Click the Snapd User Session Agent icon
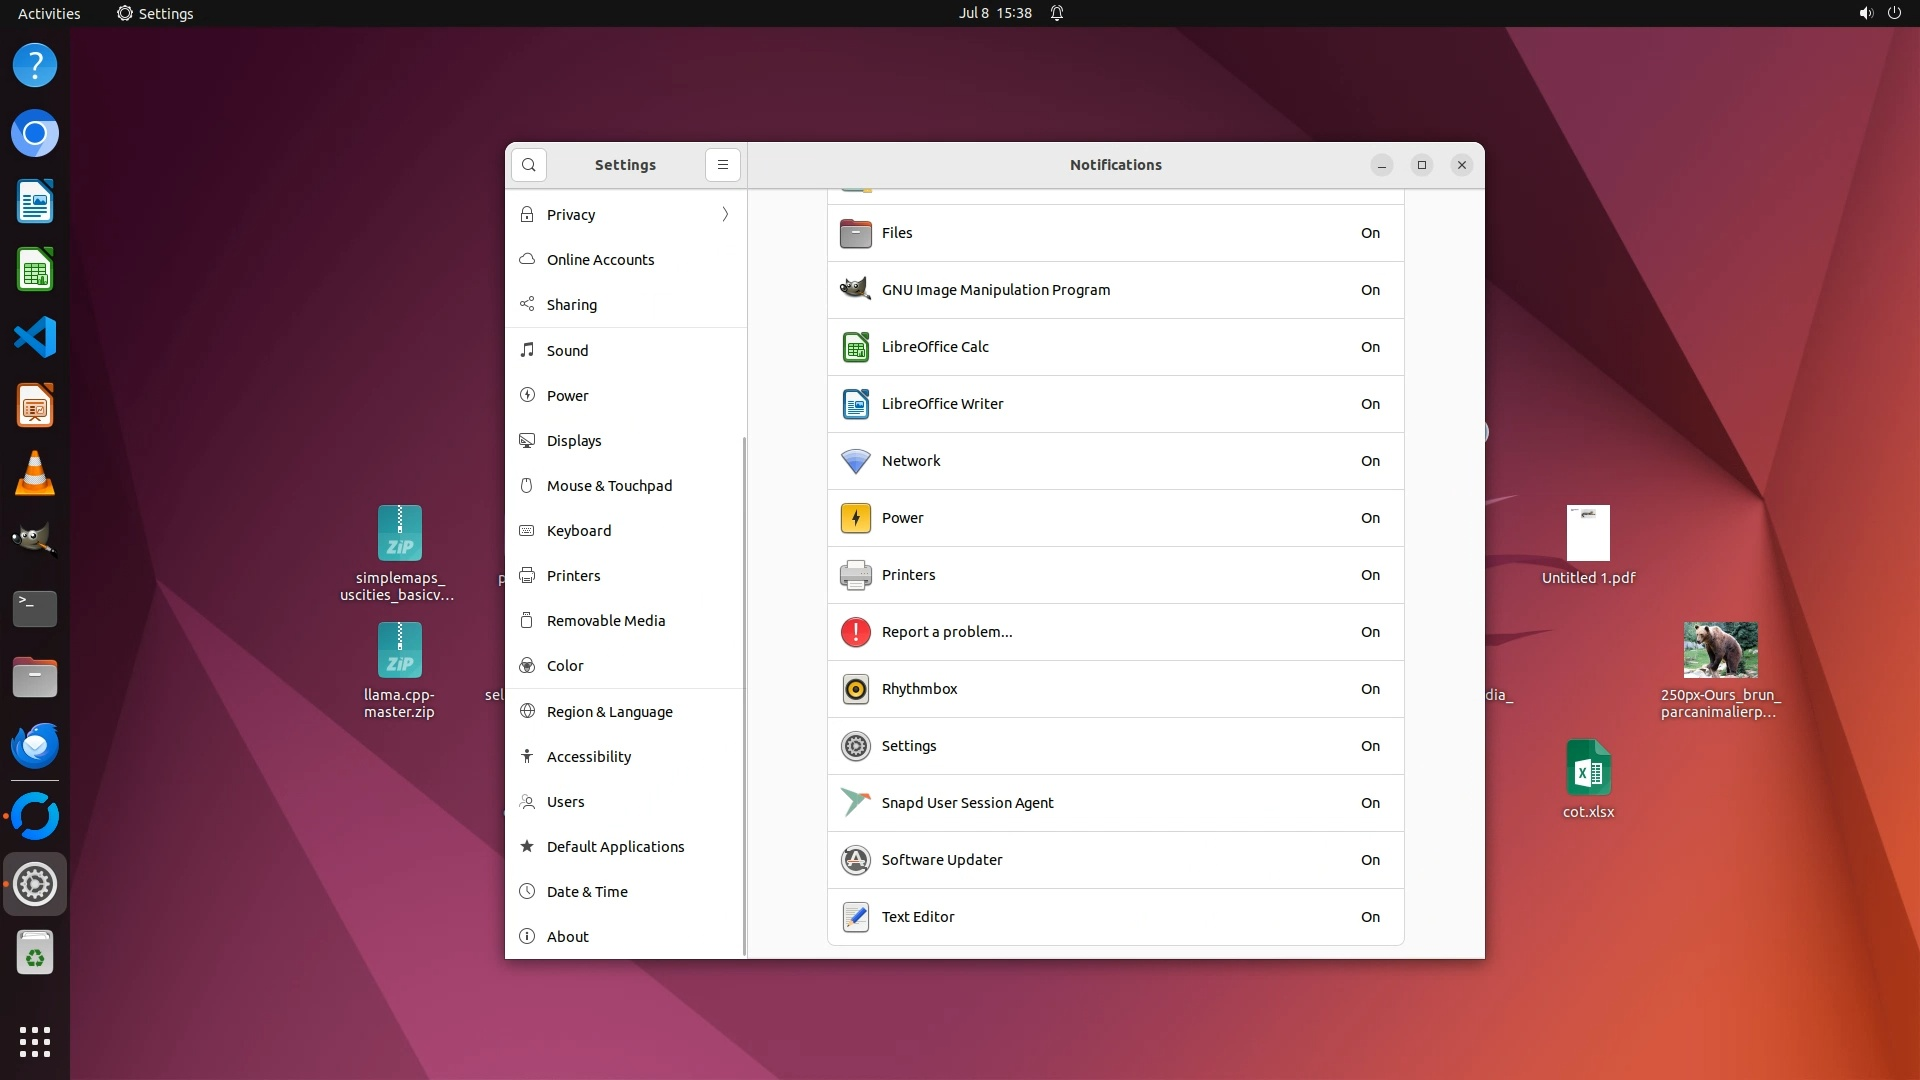The width and height of the screenshot is (1920, 1080). [x=855, y=803]
